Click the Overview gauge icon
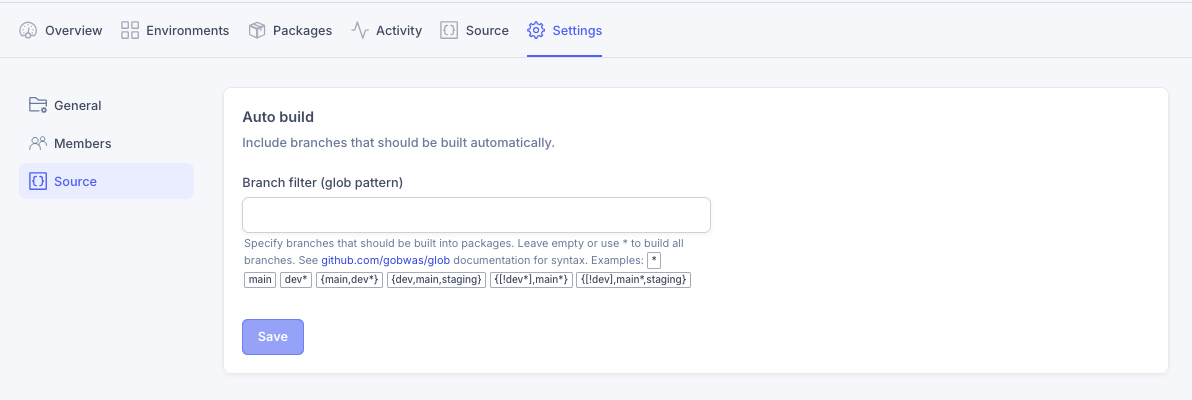Screen dimensions: 1192x400 tap(28, 30)
